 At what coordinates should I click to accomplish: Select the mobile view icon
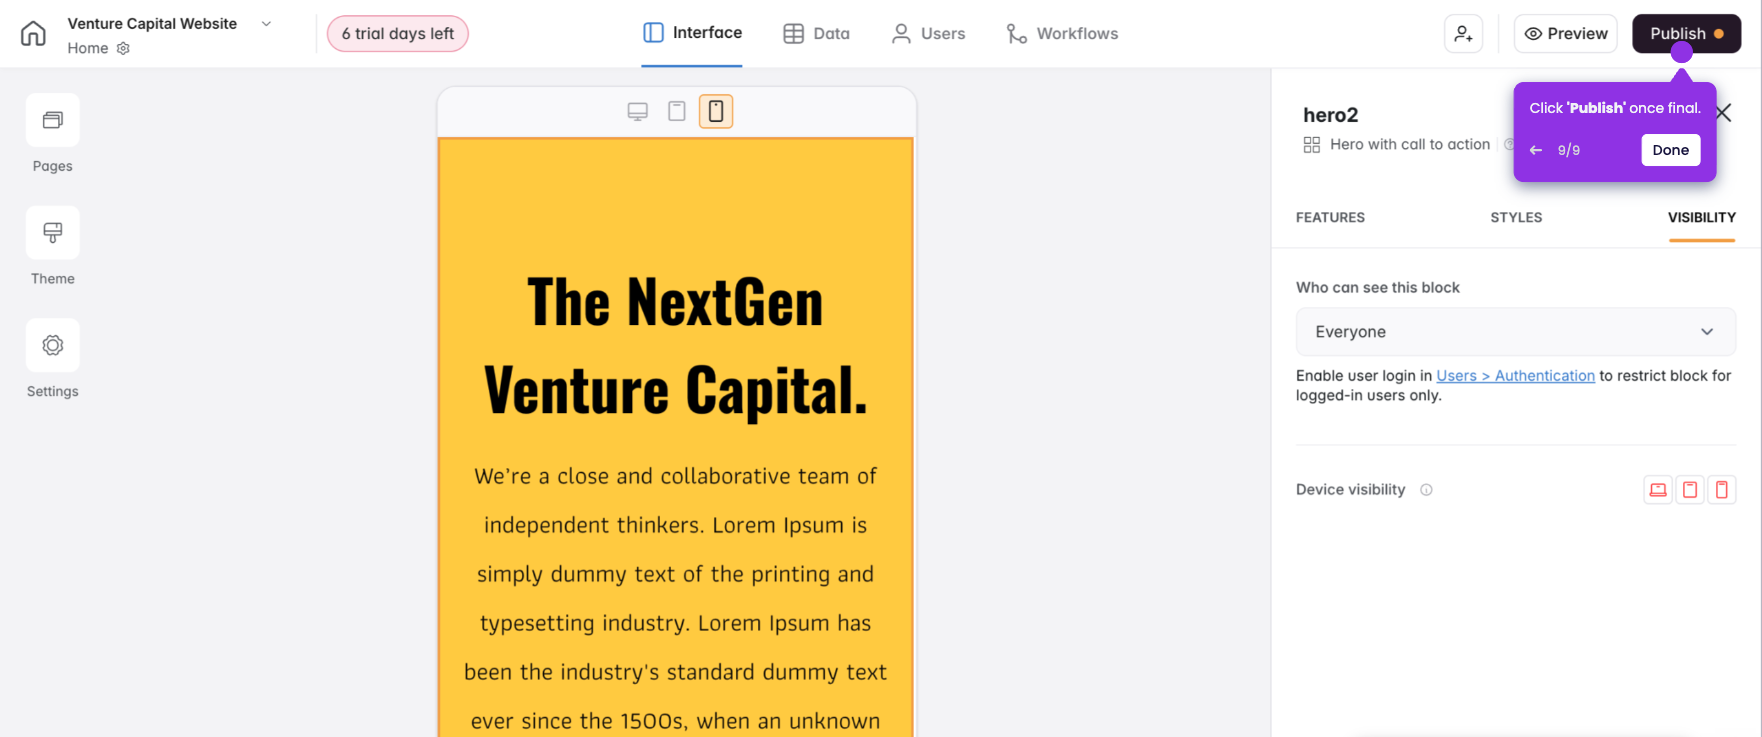(716, 111)
